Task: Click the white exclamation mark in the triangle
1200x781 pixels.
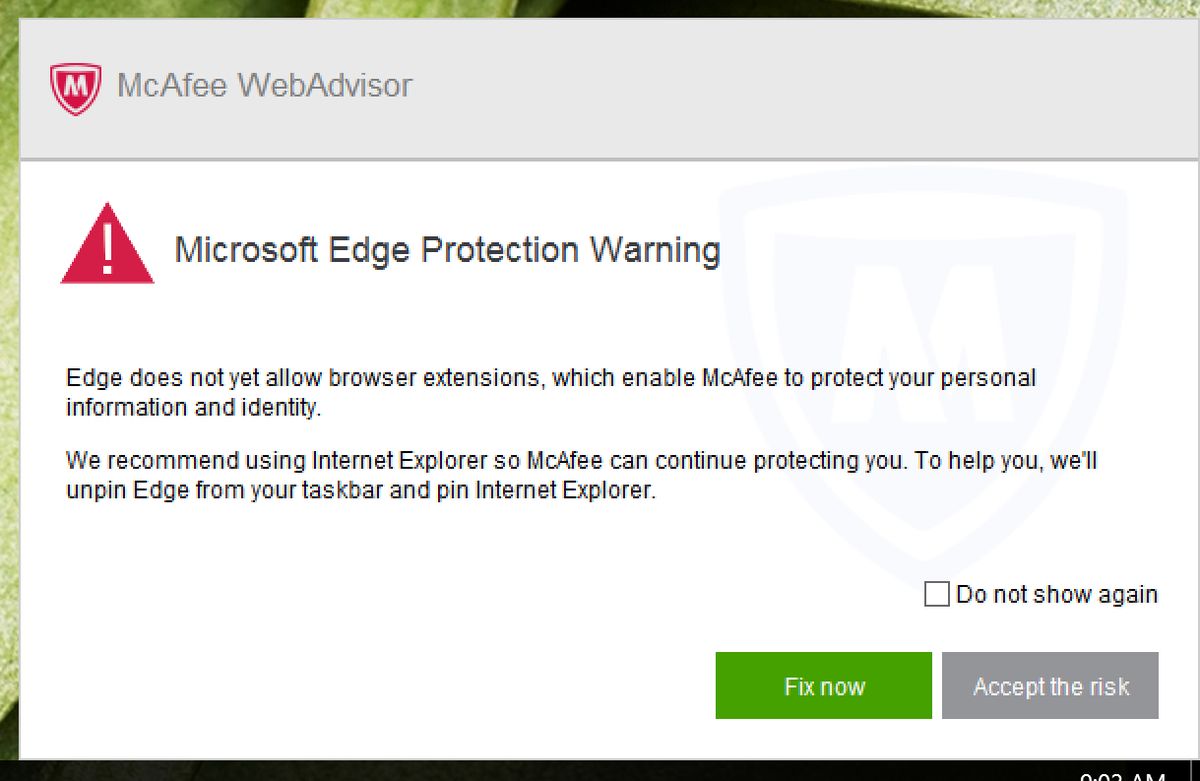Action: coord(107,250)
